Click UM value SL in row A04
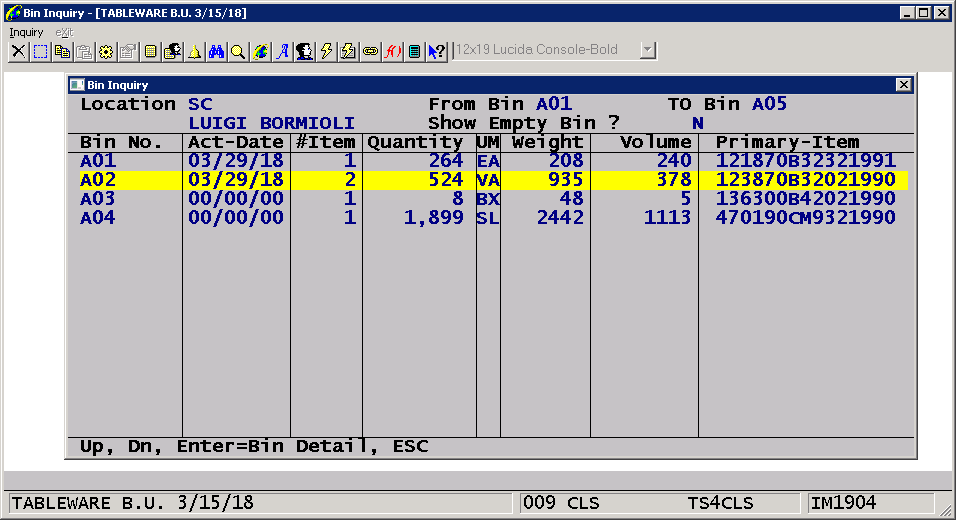 coord(488,218)
